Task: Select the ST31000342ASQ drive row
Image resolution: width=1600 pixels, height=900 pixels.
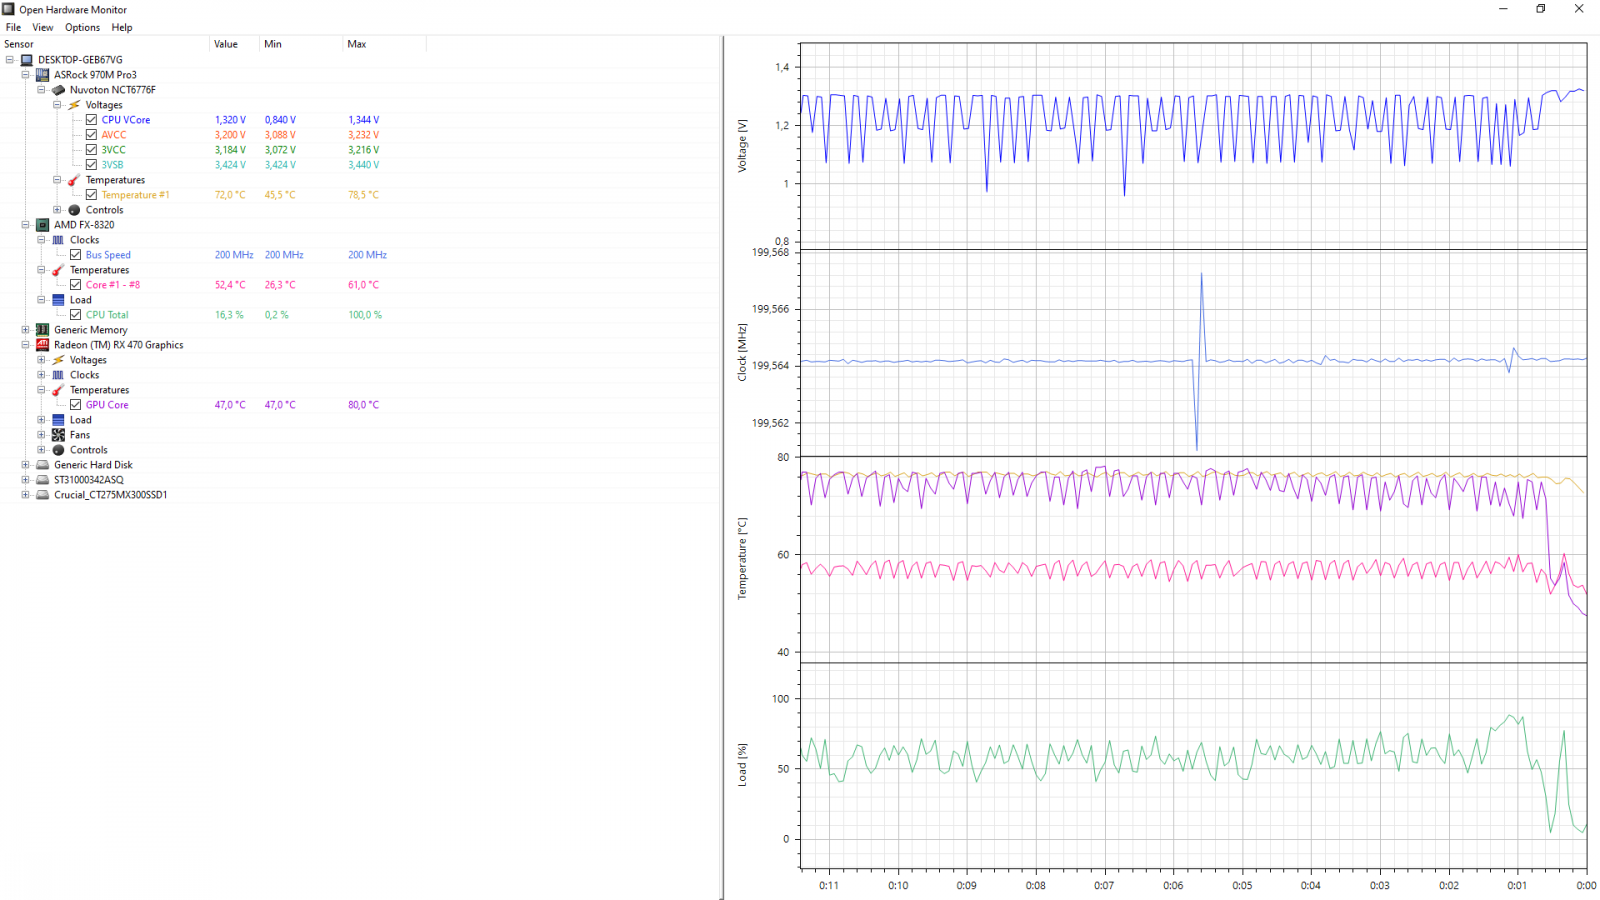Action: (88, 480)
